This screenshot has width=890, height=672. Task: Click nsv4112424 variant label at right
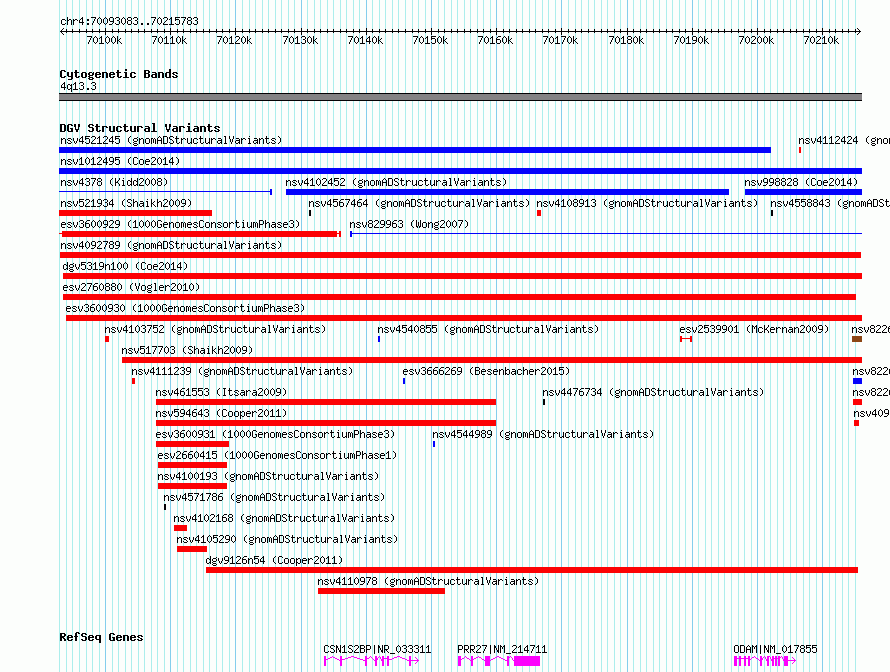(x=843, y=140)
